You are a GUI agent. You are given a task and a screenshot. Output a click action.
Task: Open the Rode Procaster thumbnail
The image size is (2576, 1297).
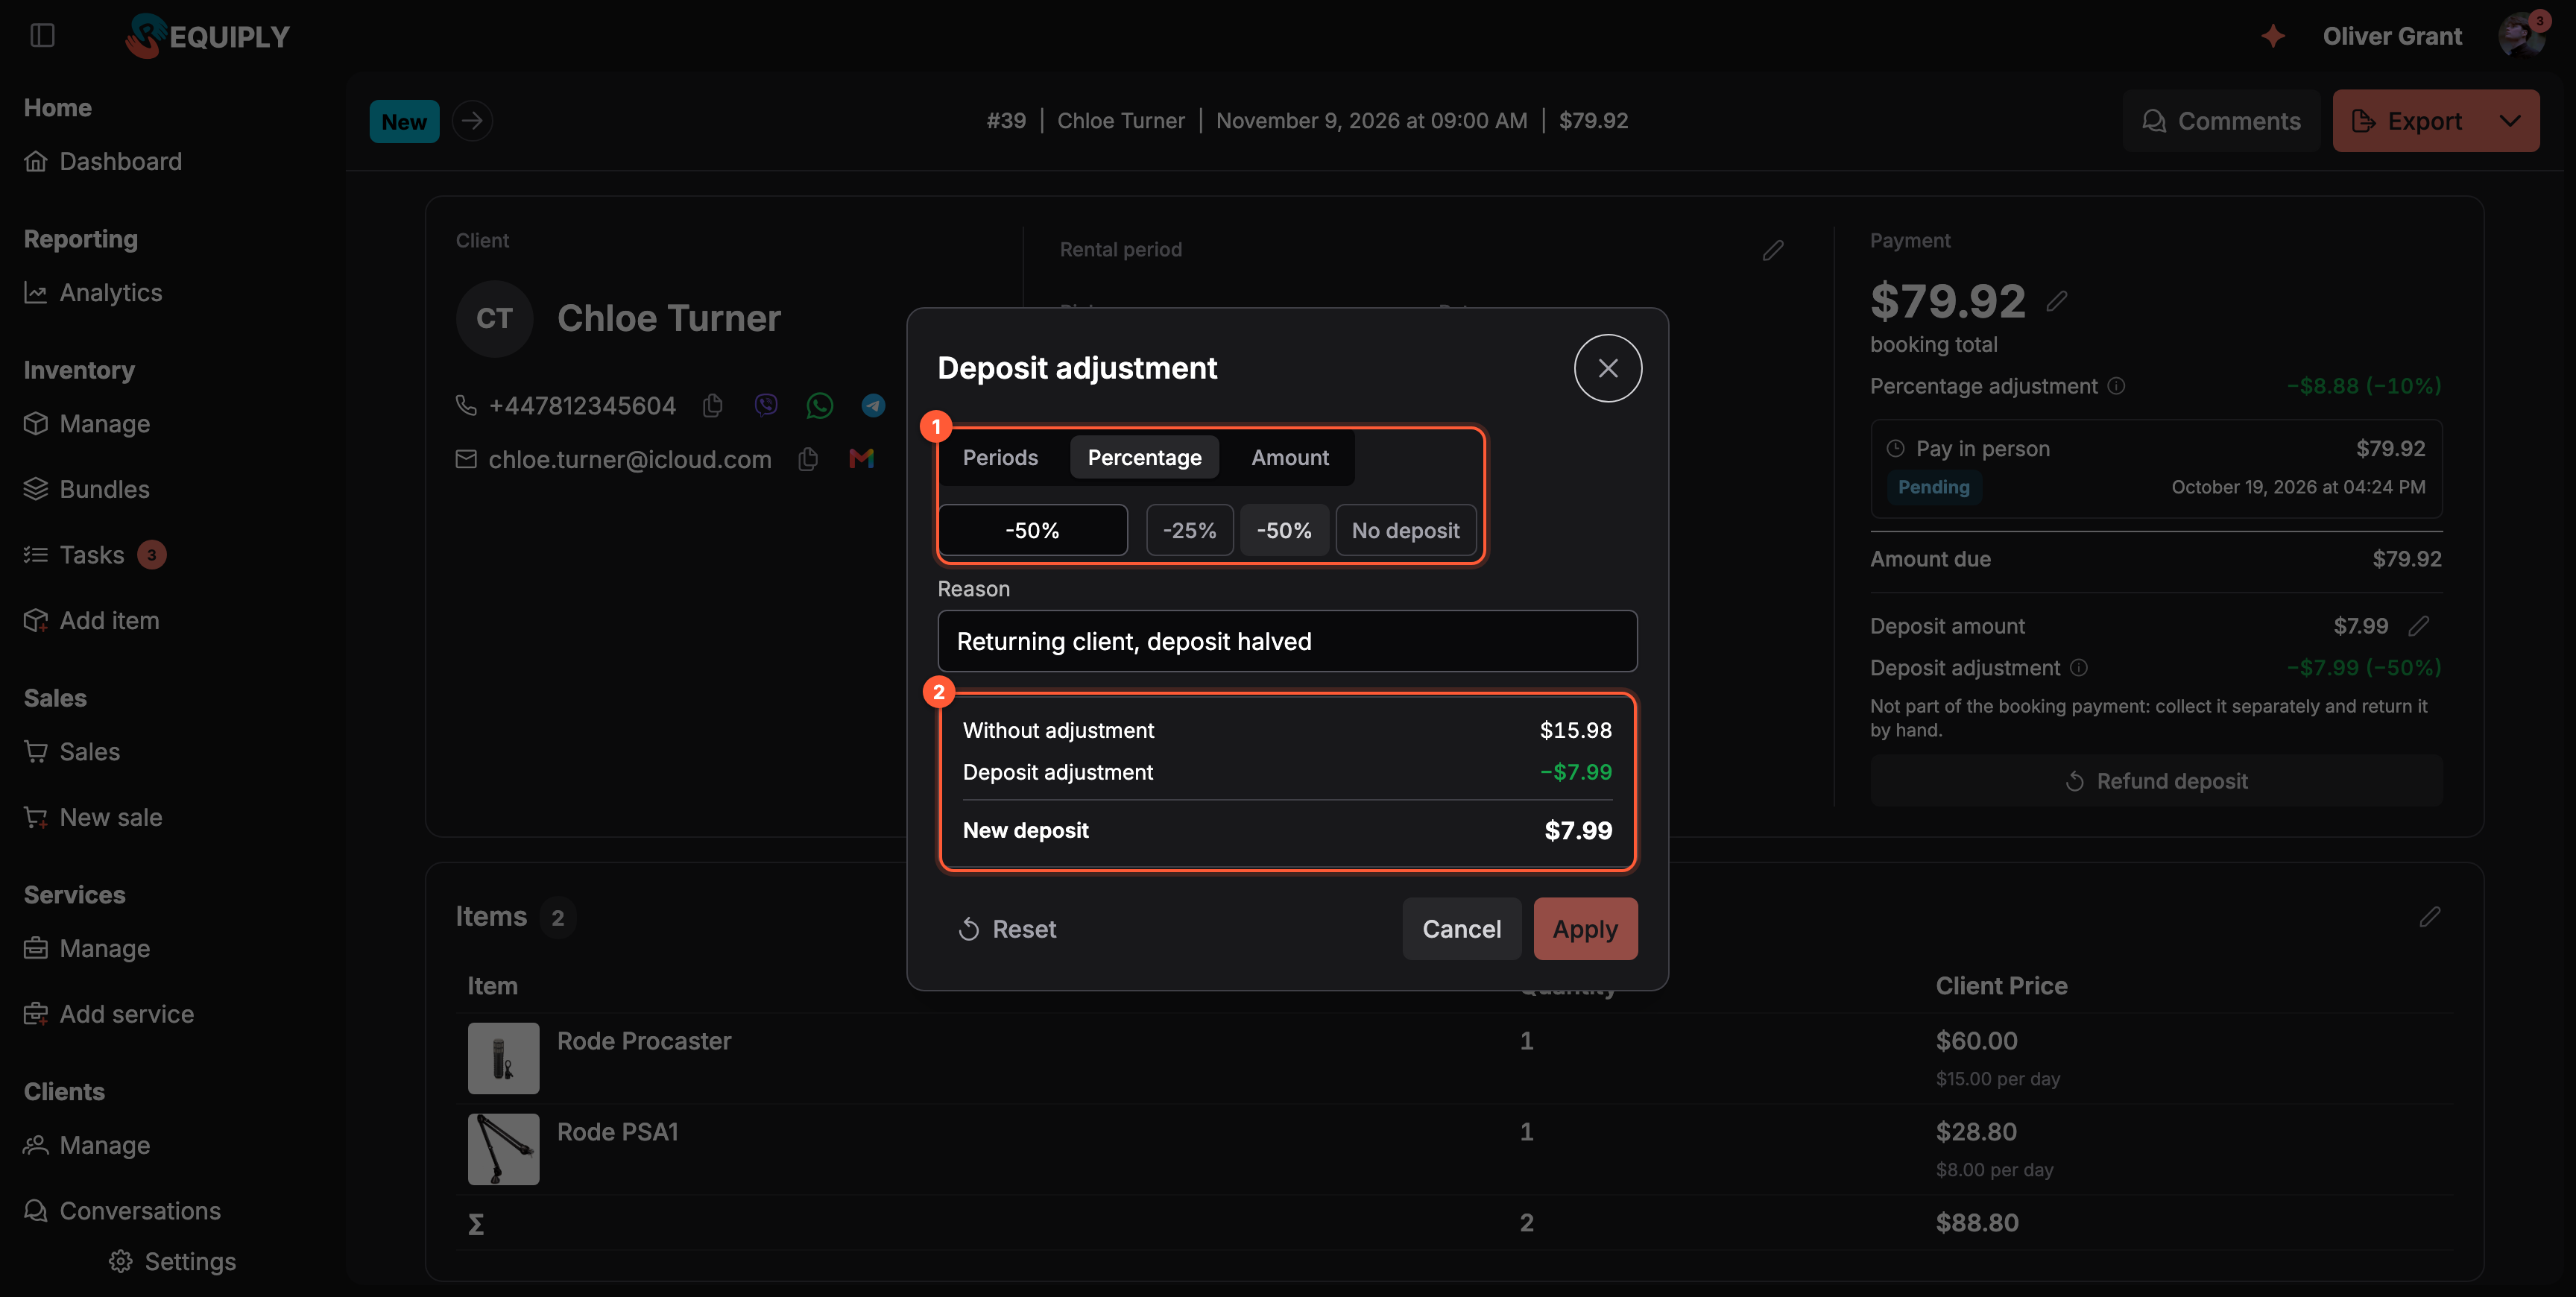(x=503, y=1058)
